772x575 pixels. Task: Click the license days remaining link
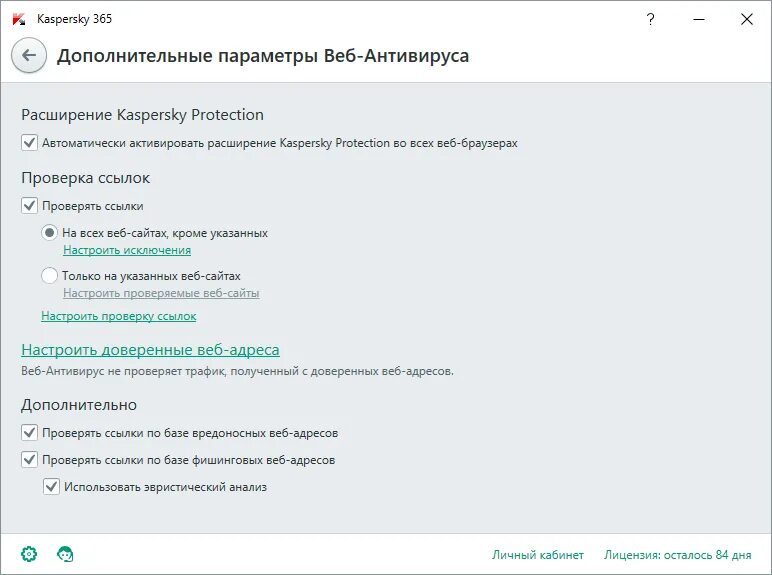(x=677, y=555)
